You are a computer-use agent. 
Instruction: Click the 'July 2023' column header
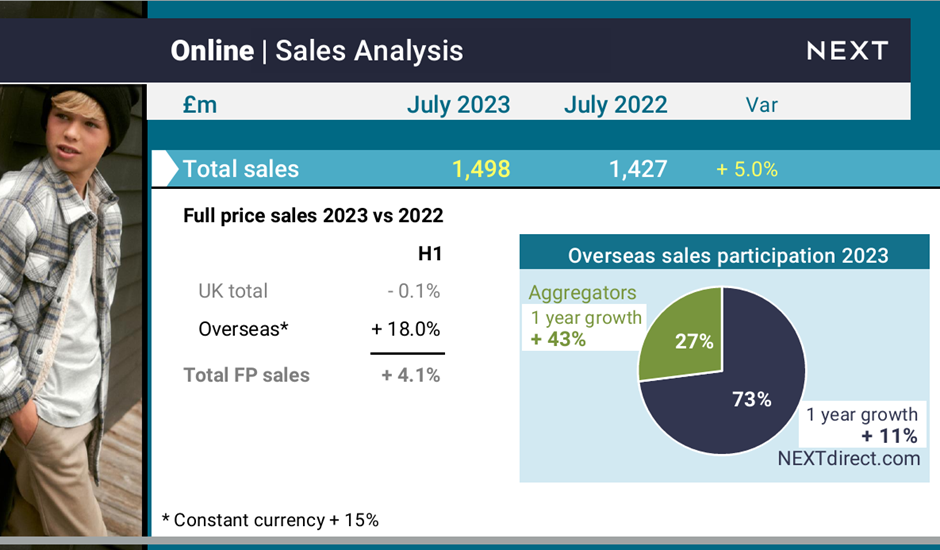click(459, 105)
